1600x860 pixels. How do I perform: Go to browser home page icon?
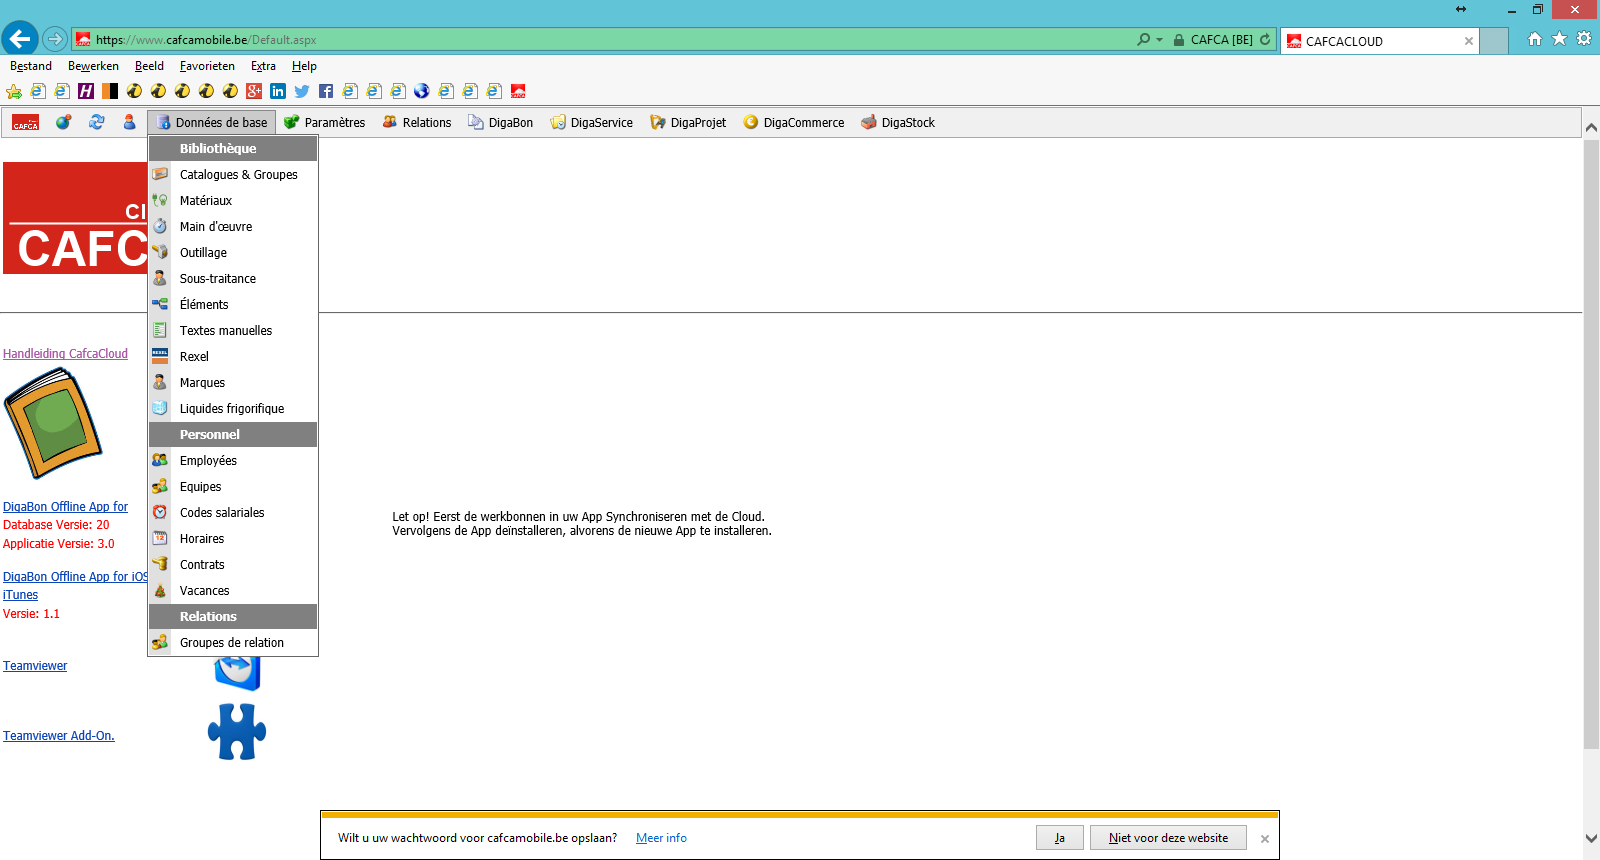tap(1535, 39)
